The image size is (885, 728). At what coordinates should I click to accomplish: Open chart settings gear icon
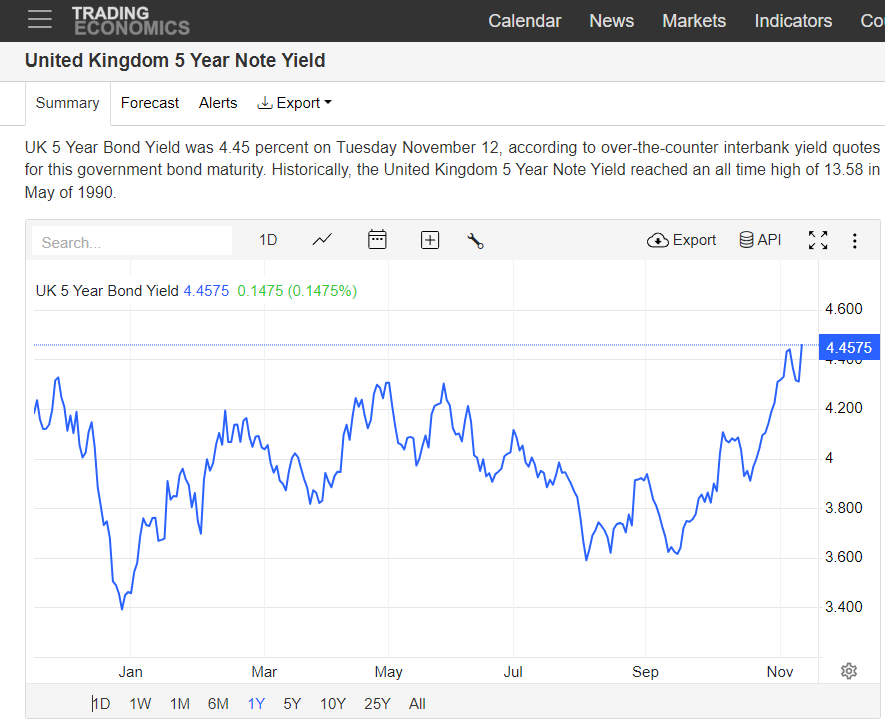849,671
